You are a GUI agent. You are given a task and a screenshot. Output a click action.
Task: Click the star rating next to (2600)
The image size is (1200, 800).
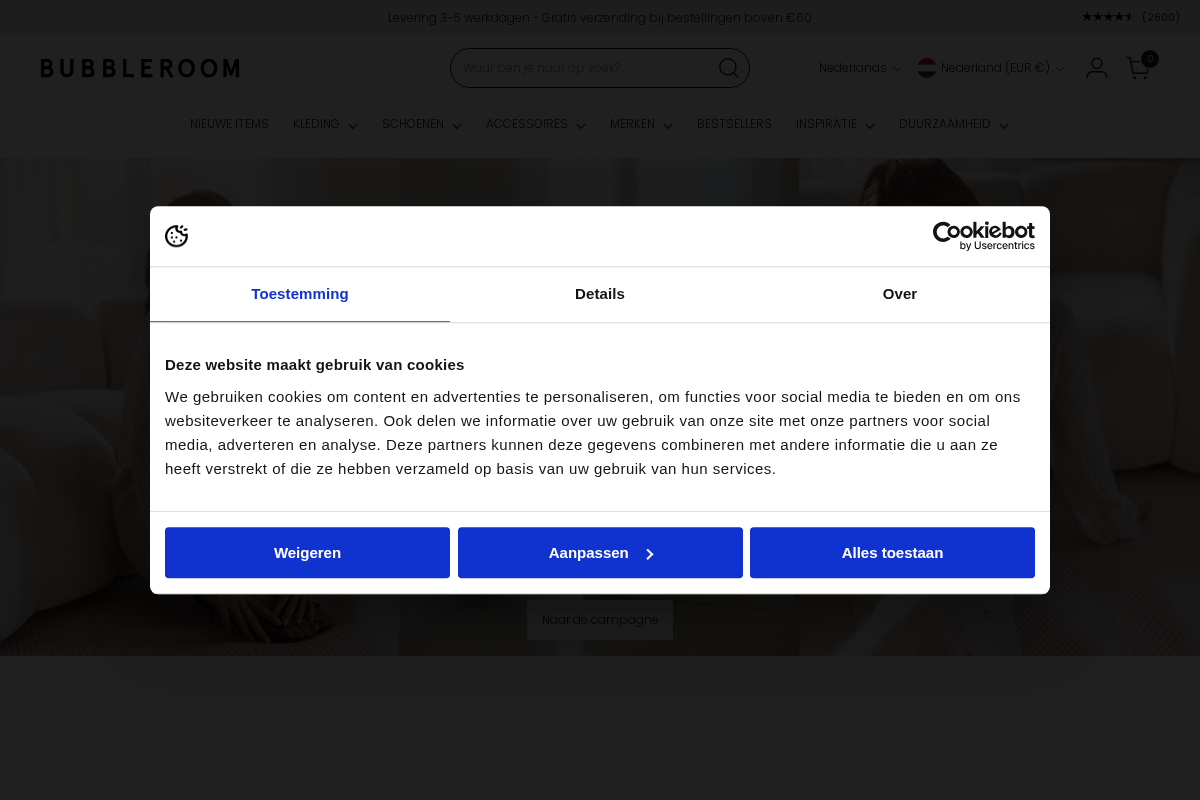click(x=1105, y=17)
